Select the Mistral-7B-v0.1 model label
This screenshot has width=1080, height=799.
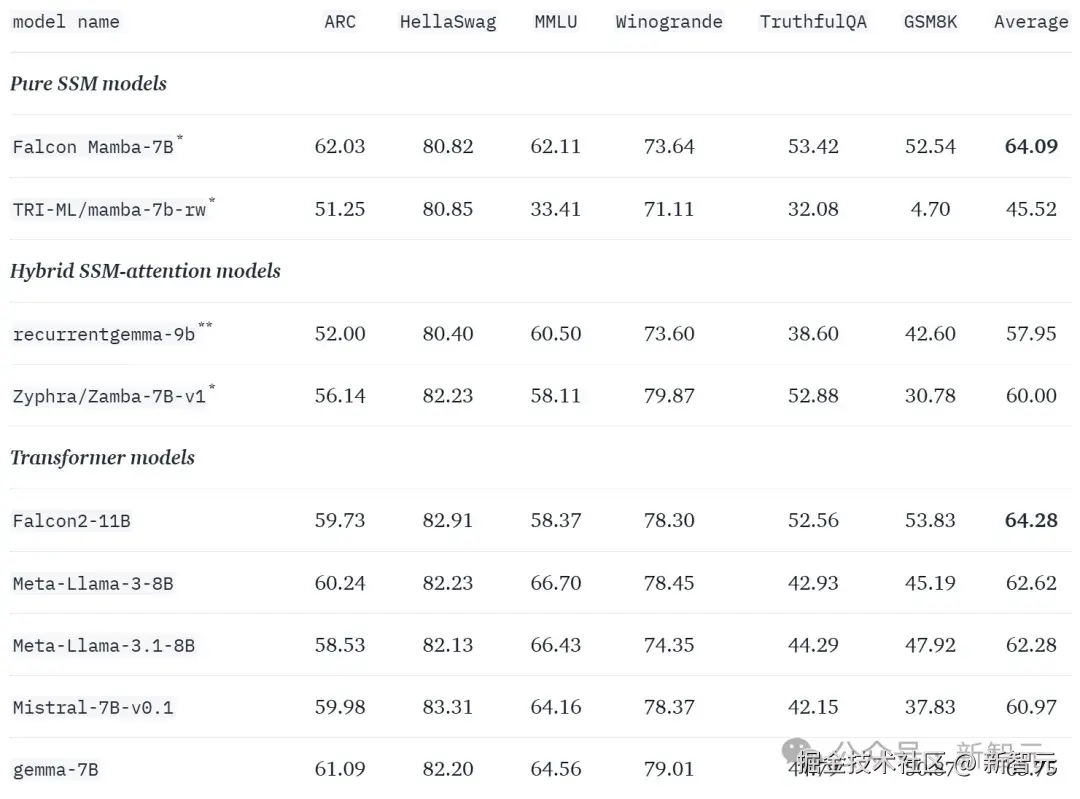93,708
